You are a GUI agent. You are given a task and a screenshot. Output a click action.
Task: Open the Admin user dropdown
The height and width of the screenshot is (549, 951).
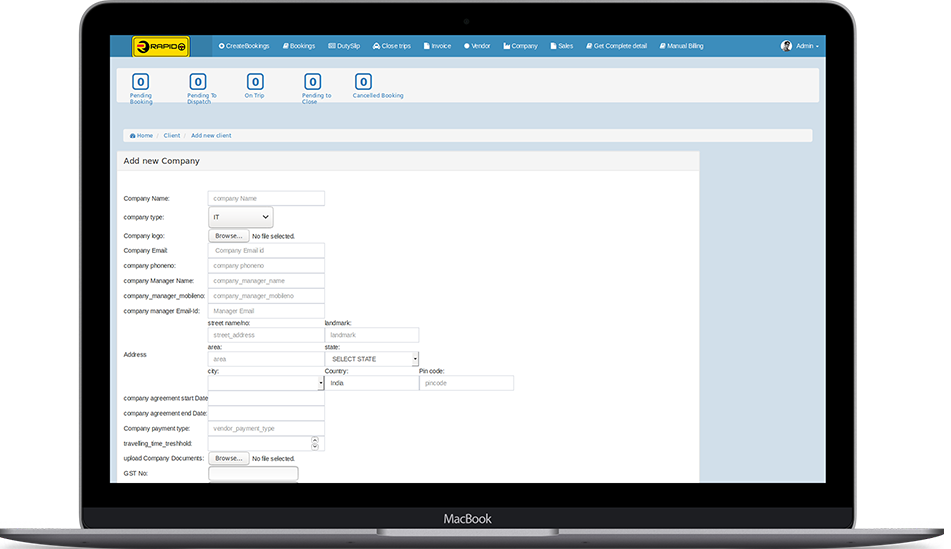801,46
